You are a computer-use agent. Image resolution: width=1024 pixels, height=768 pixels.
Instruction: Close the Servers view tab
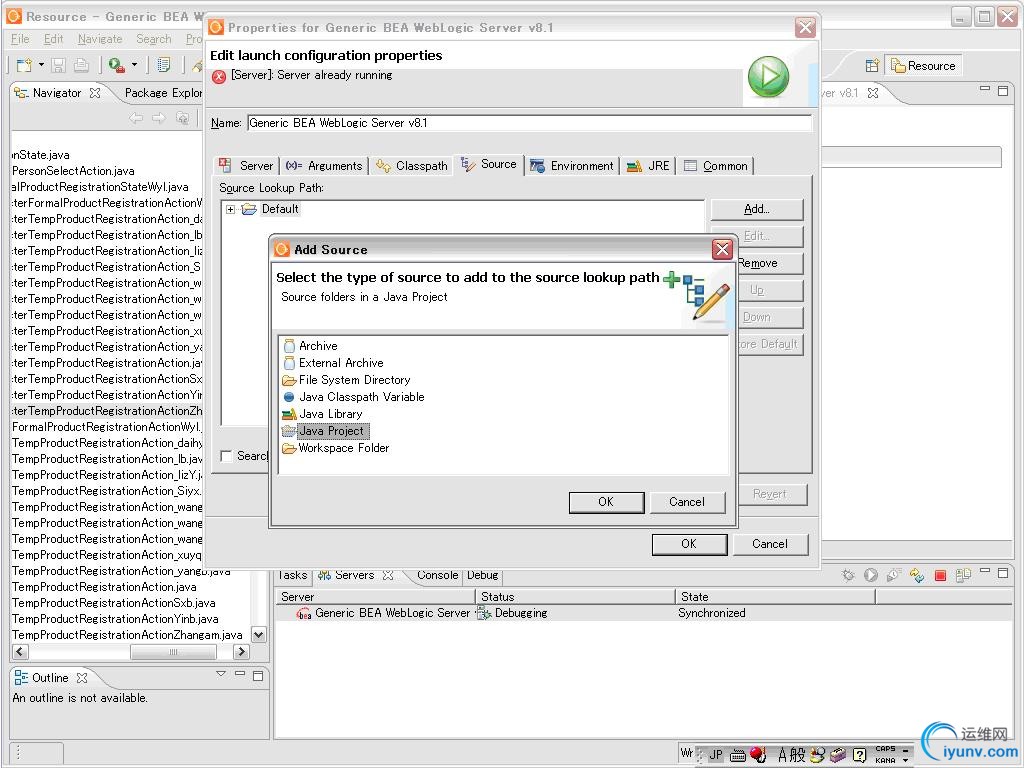[x=388, y=575]
